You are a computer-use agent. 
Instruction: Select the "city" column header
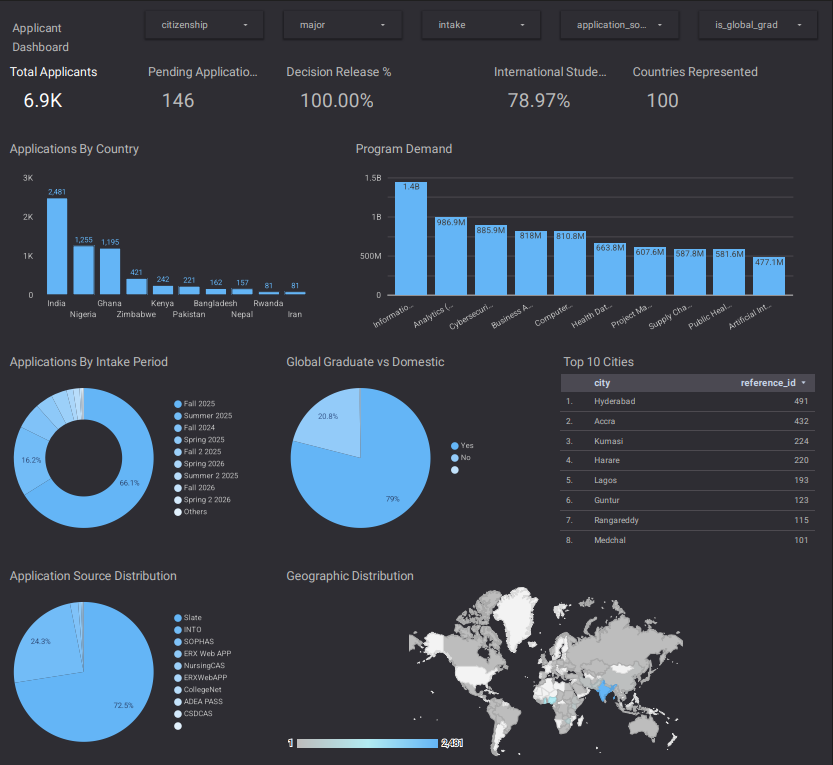601,383
